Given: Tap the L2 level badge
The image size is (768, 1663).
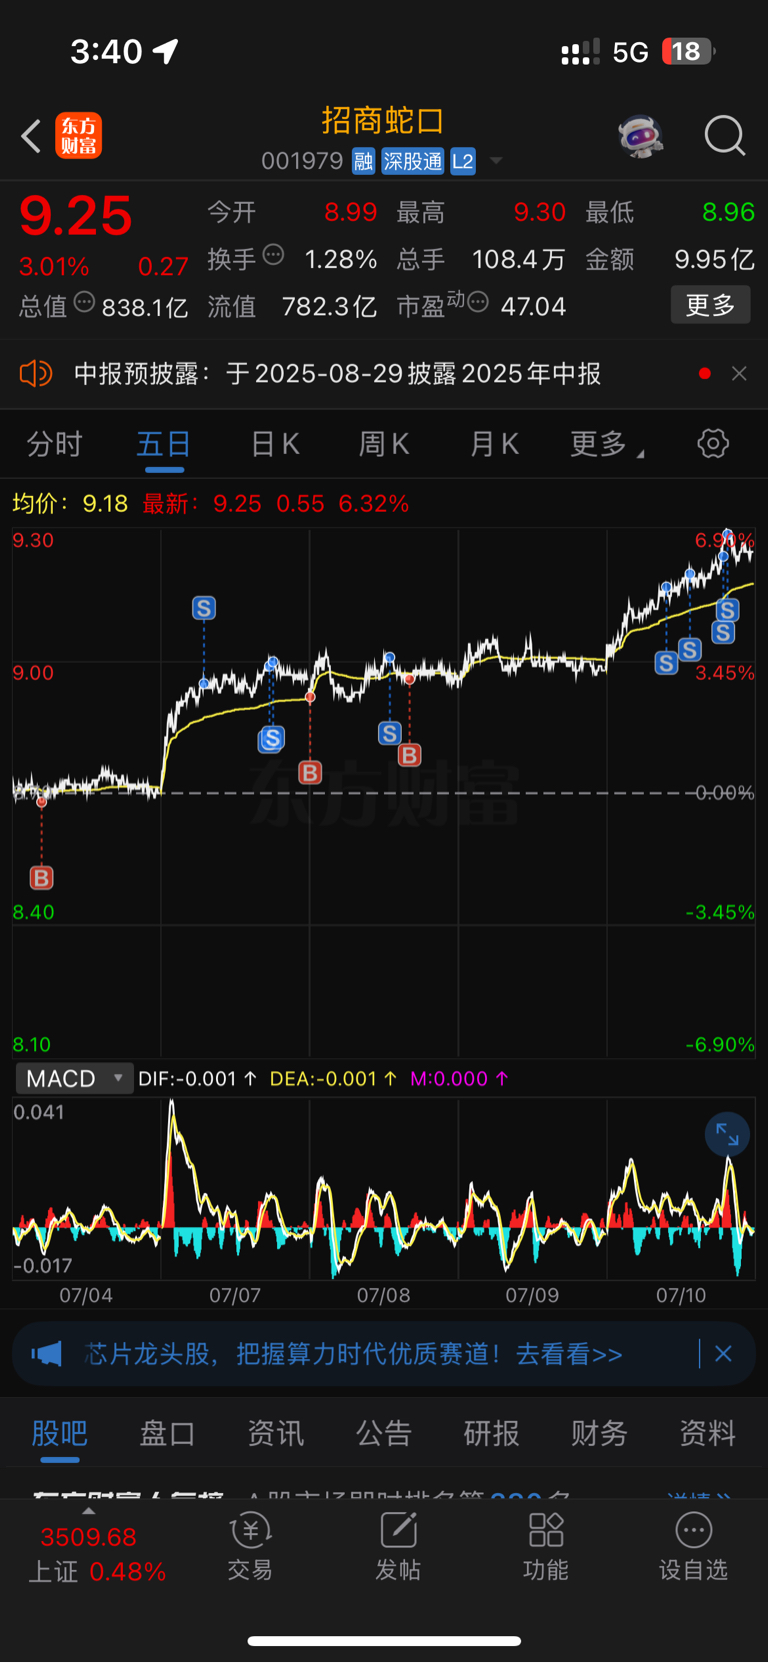Looking at the screenshot, I should coord(463,161).
